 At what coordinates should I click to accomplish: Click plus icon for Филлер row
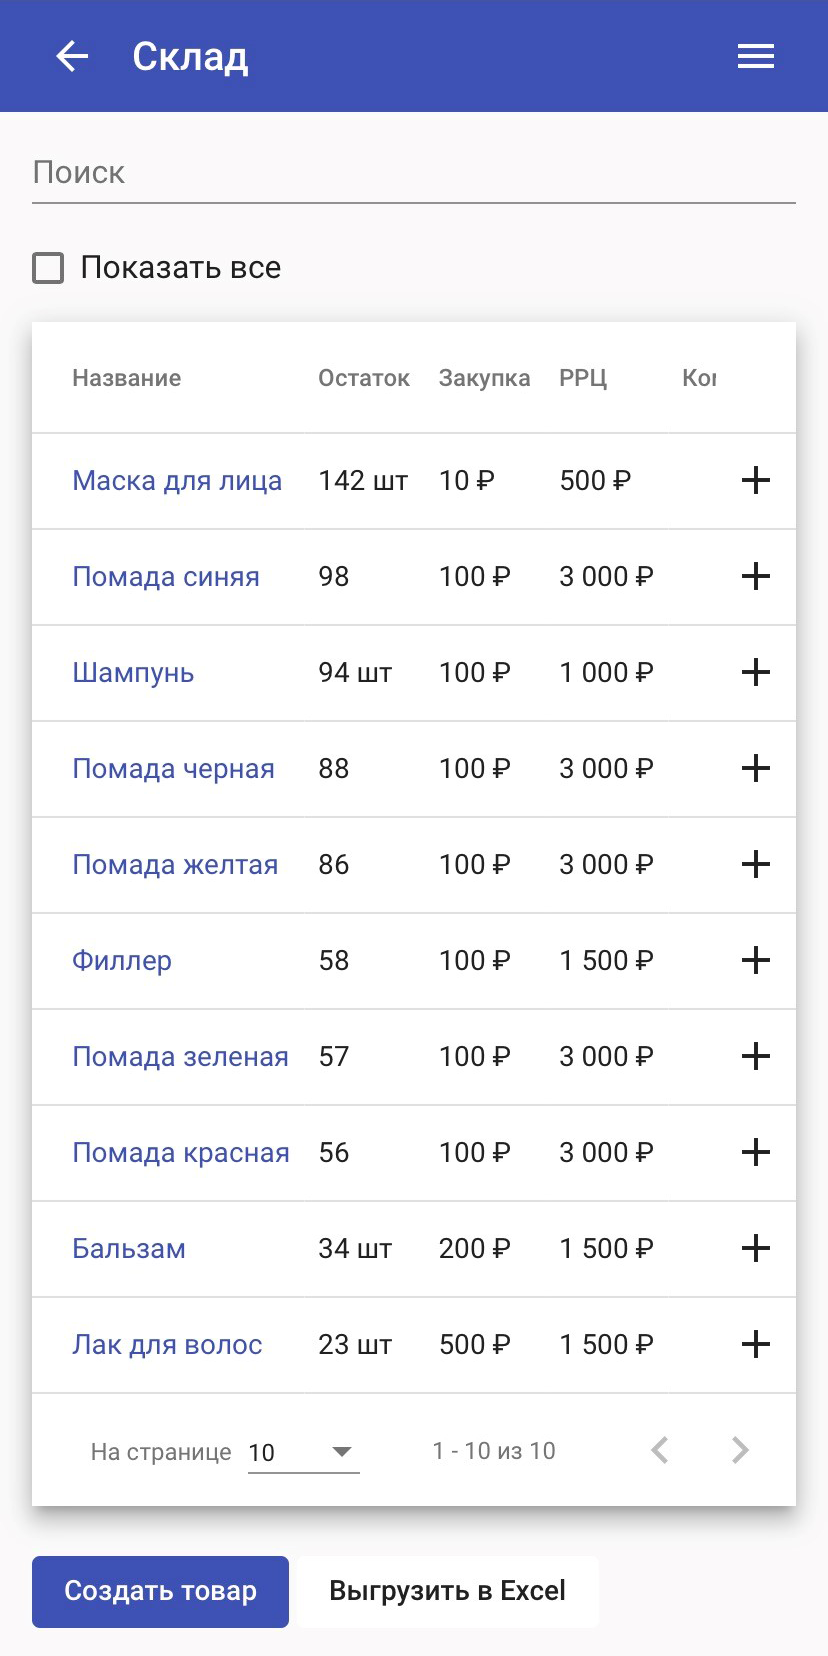point(756,961)
